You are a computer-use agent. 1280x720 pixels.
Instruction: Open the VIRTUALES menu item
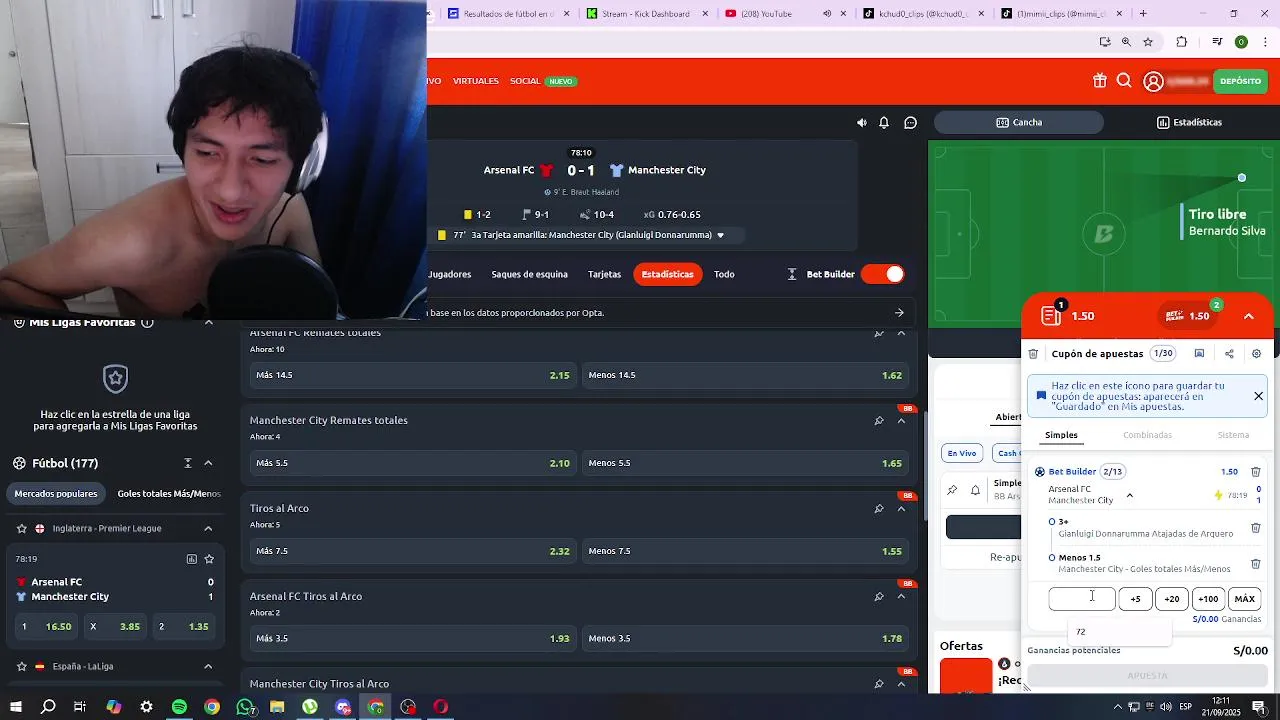tap(476, 81)
